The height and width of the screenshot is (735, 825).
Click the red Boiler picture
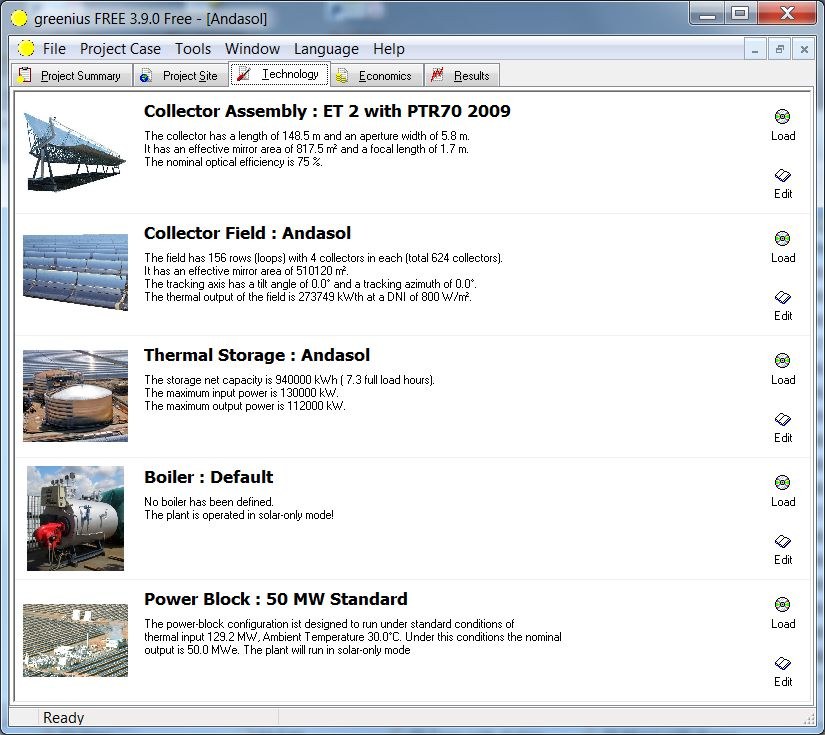pos(75,518)
